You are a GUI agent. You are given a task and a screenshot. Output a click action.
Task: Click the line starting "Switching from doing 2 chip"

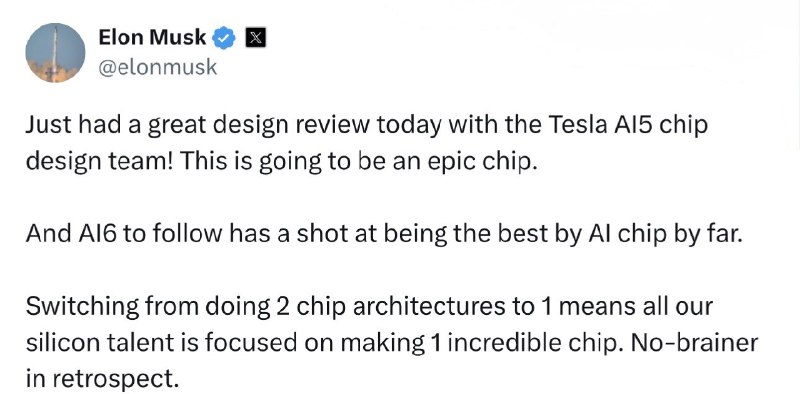[x=369, y=306]
